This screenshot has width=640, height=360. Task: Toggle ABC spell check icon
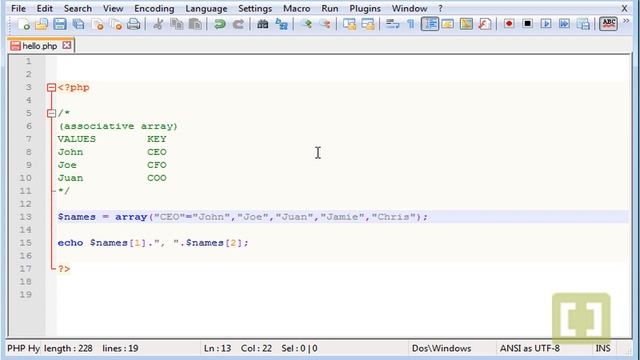click(x=608, y=24)
